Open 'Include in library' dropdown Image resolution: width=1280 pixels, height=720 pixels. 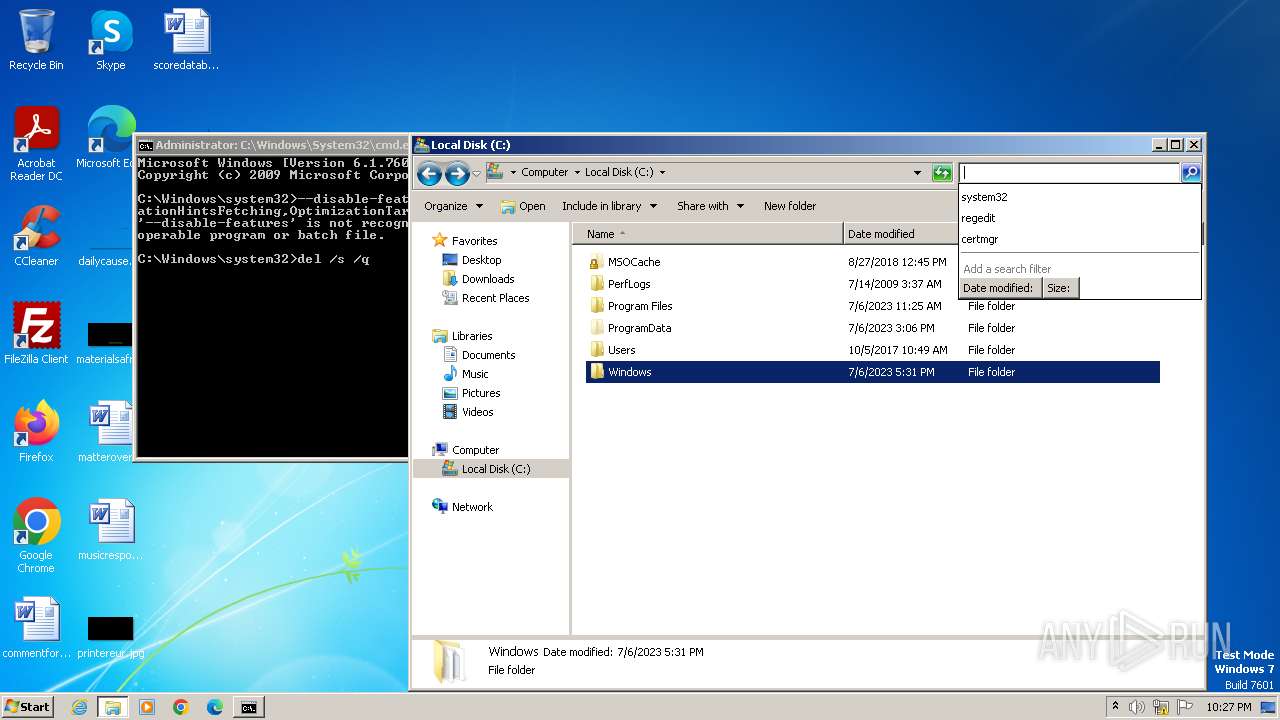[x=609, y=206]
